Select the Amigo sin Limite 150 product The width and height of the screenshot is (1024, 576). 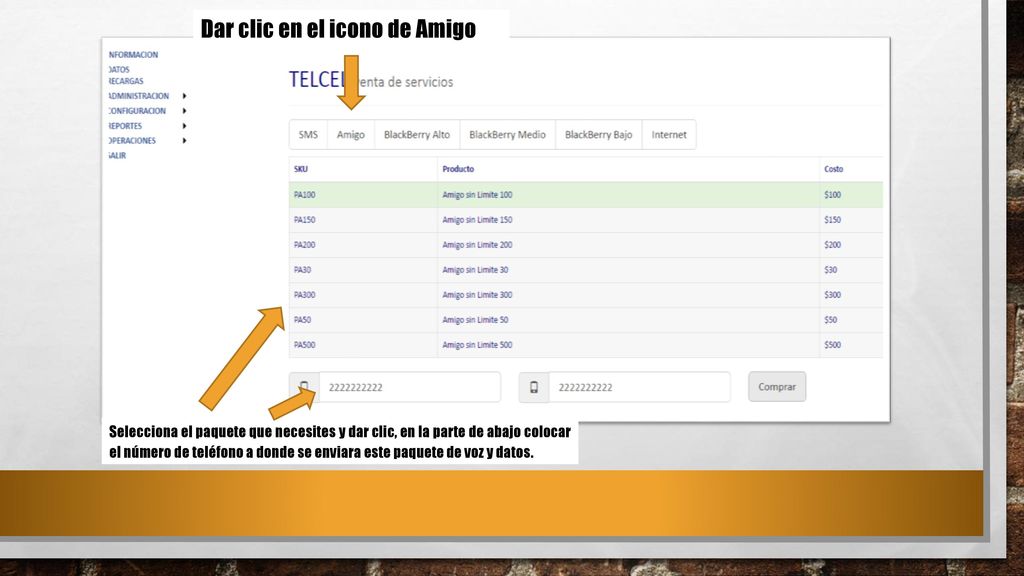[x=628, y=220]
